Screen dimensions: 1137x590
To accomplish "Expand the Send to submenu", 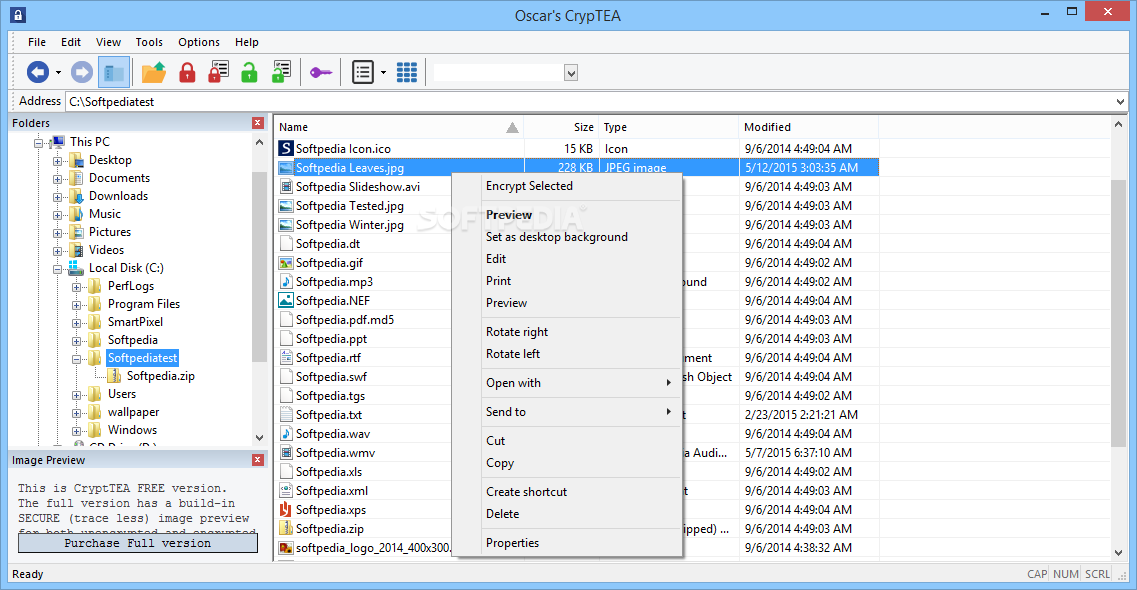I will [x=566, y=412].
